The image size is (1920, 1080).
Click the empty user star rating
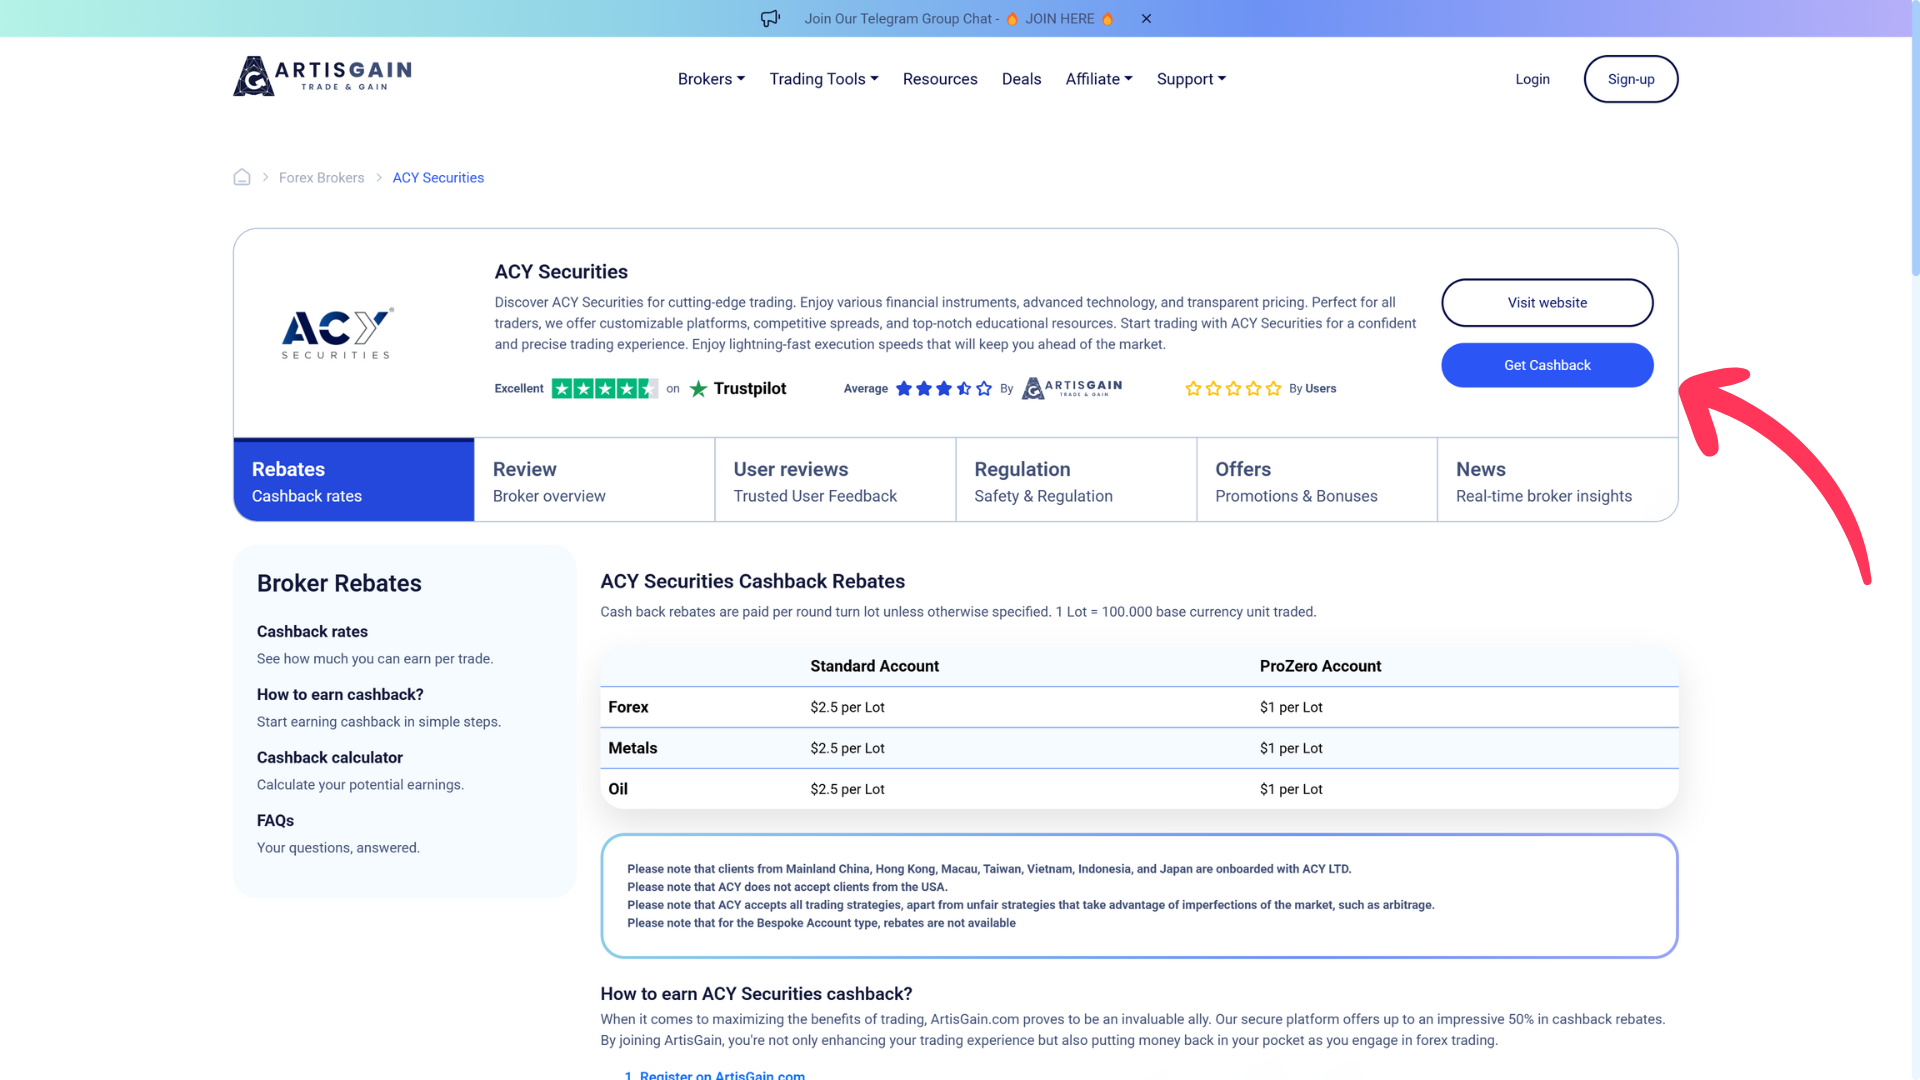pyautogui.click(x=1233, y=388)
